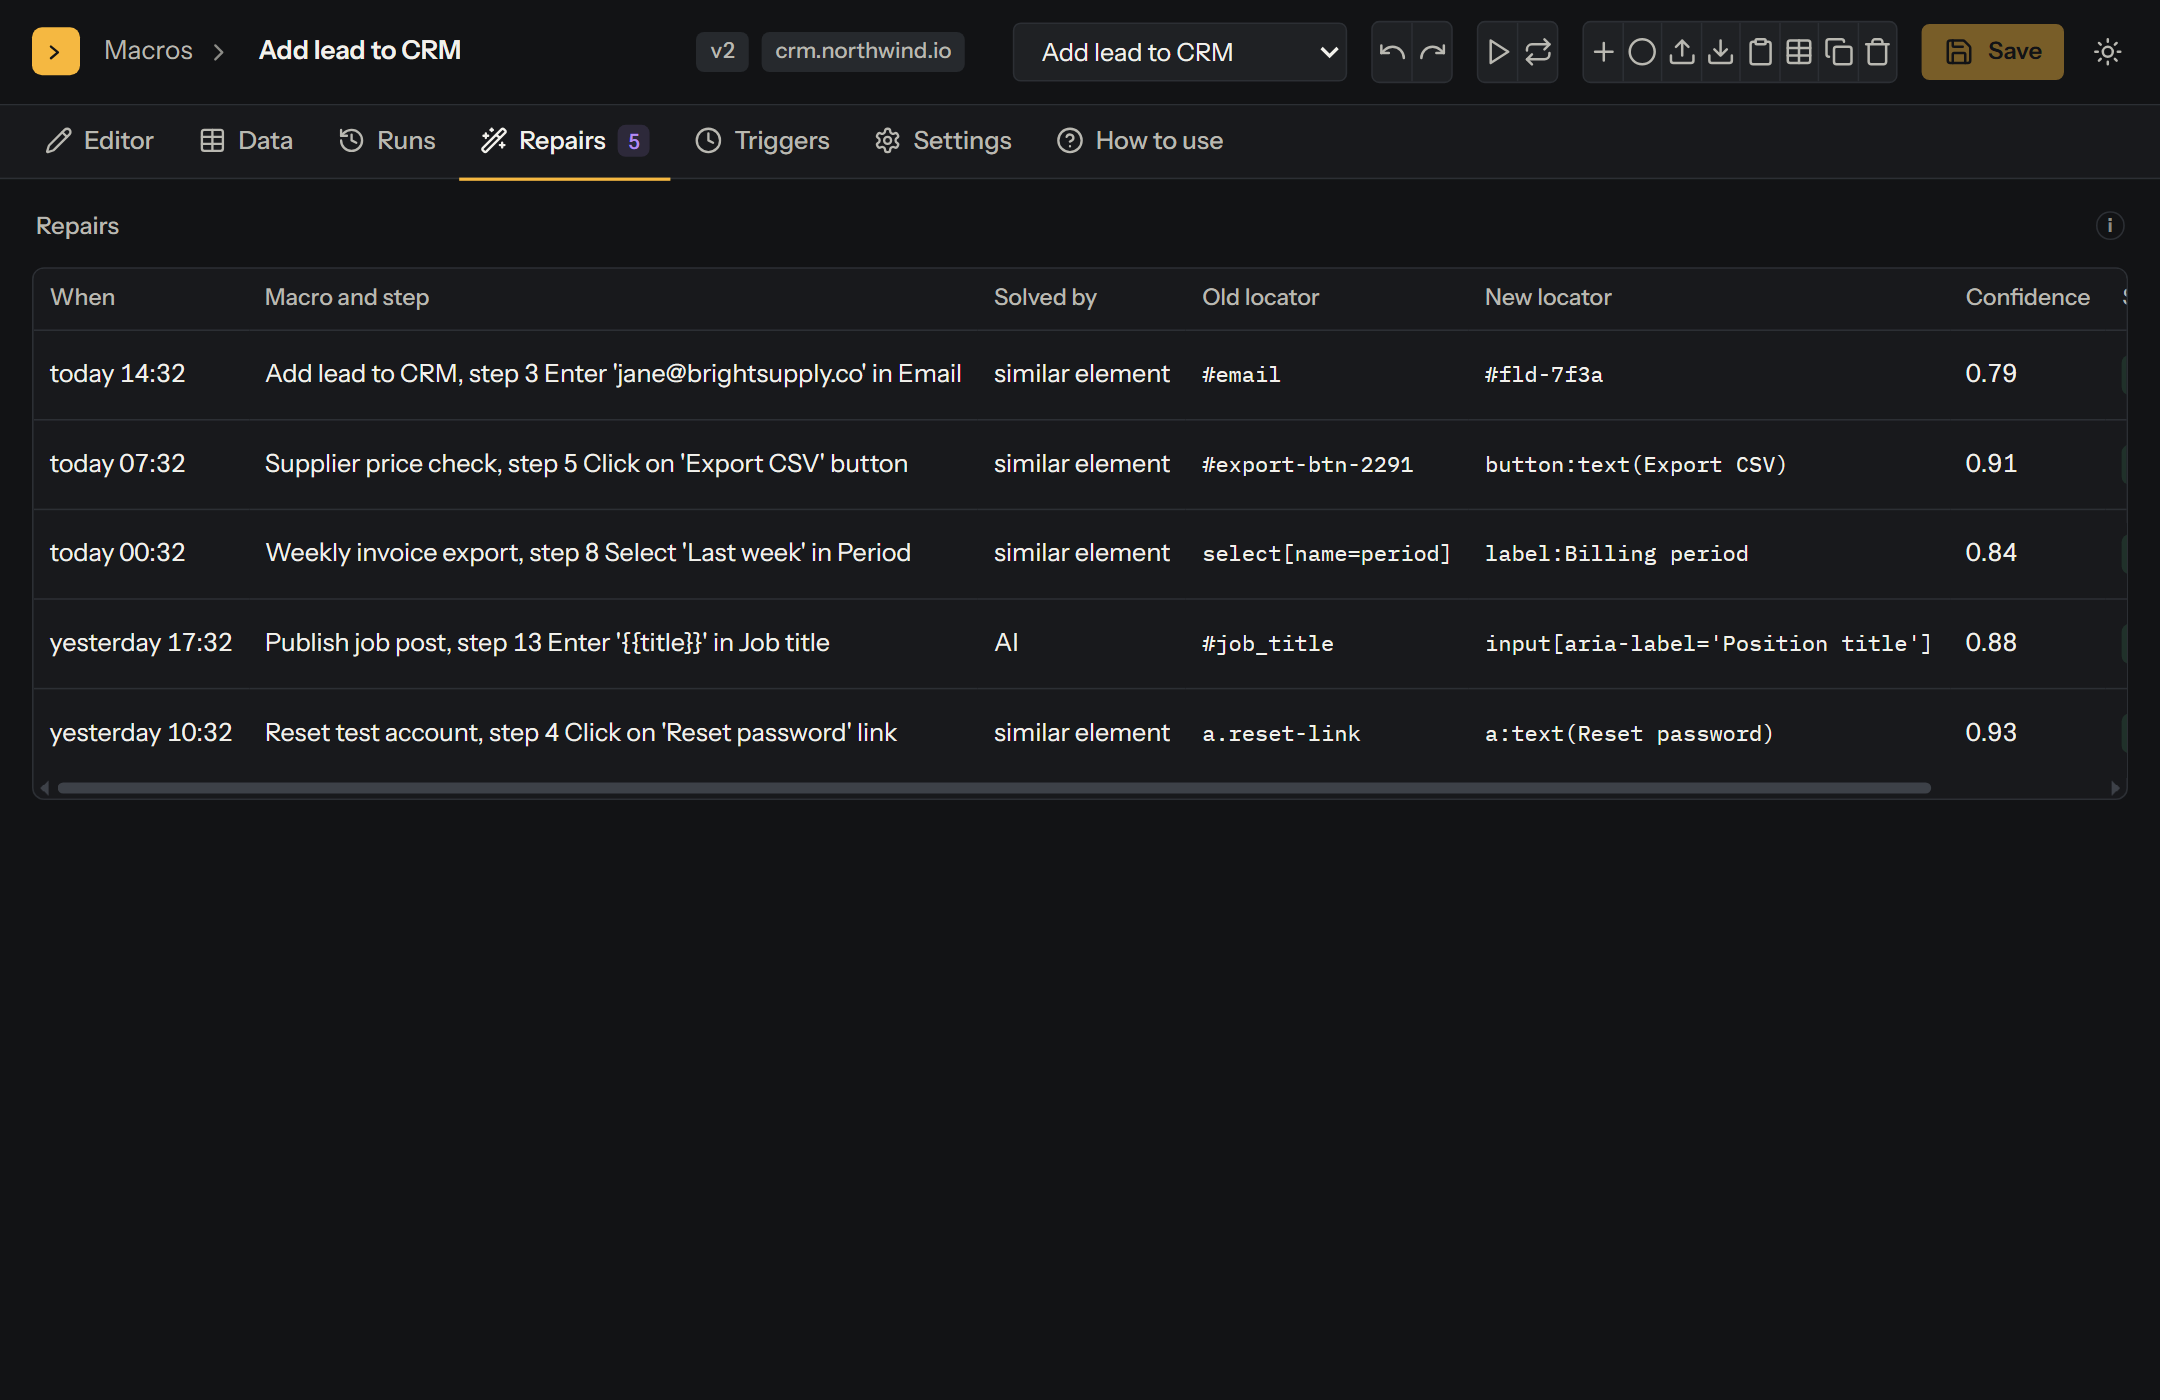Click the yesterday 17:32 timestamp

[x=141, y=643]
